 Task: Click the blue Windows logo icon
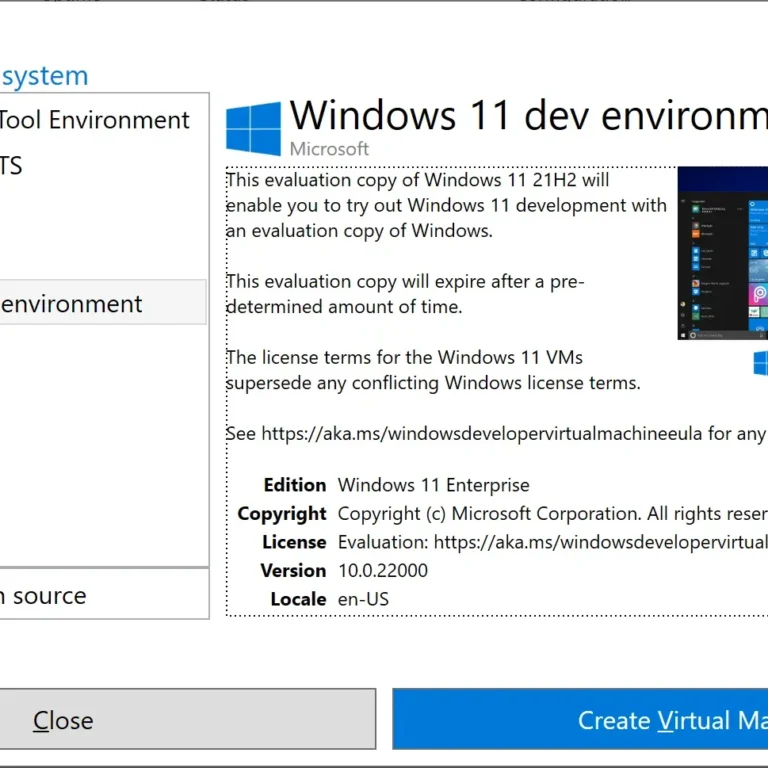point(253,129)
